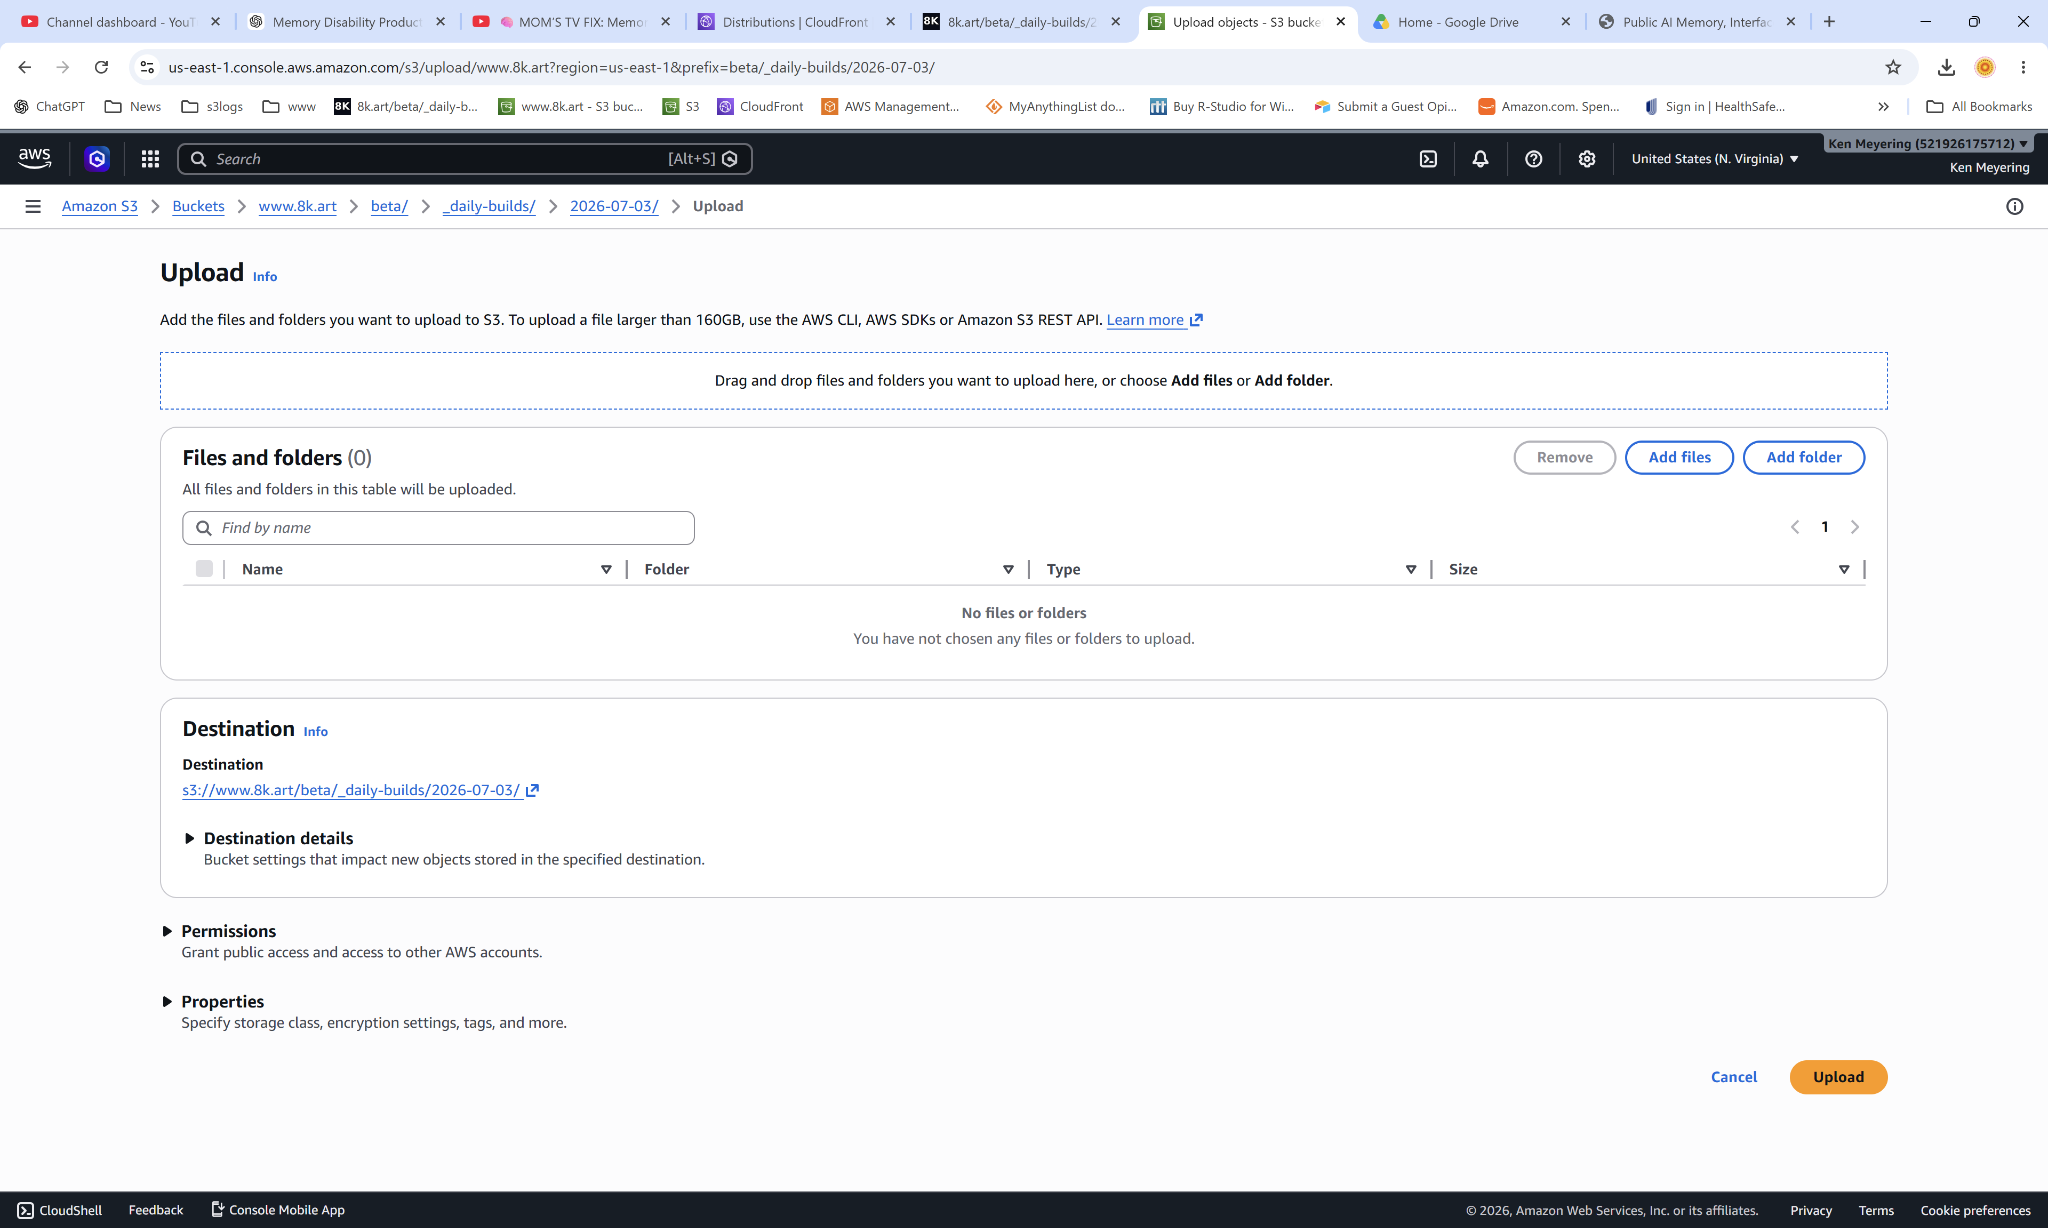This screenshot has width=2048, height=1228.
Task: Click the external link icon next to destination URI
Action: point(532,790)
